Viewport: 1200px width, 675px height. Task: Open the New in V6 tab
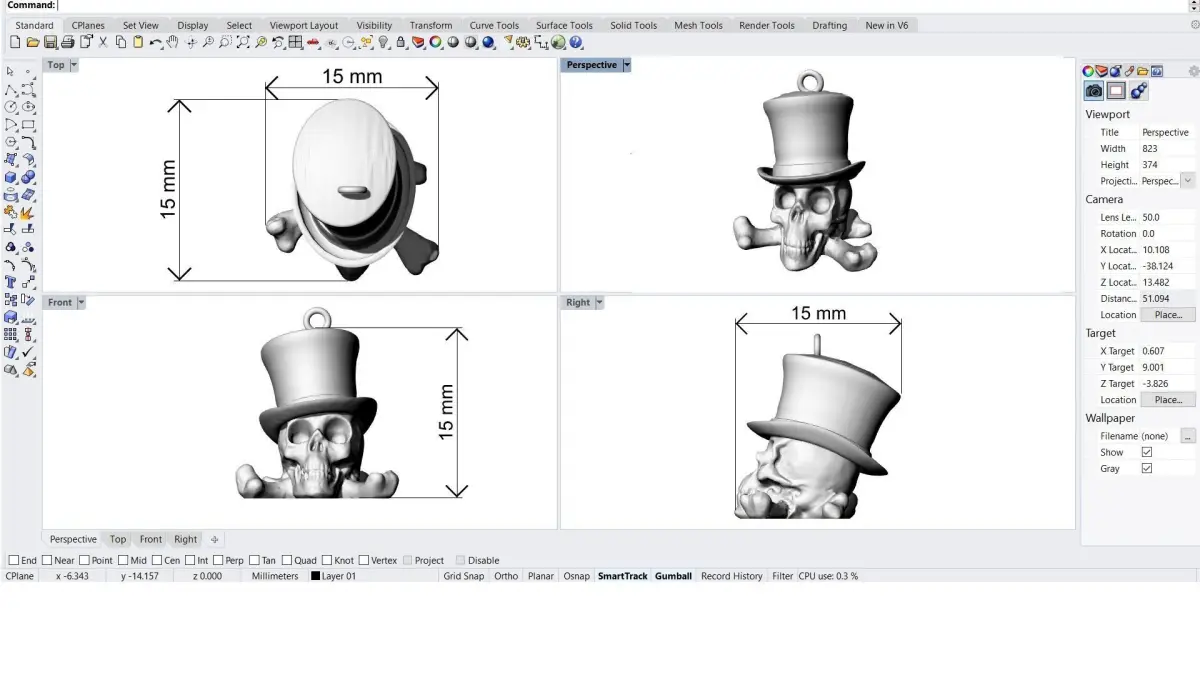pyautogui.click(x=888, y=25)
